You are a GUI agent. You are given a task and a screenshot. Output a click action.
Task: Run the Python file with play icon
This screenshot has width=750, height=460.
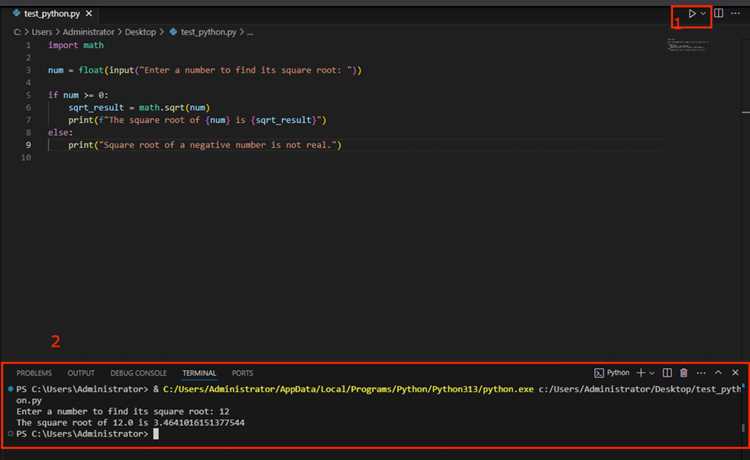point(692,13)
